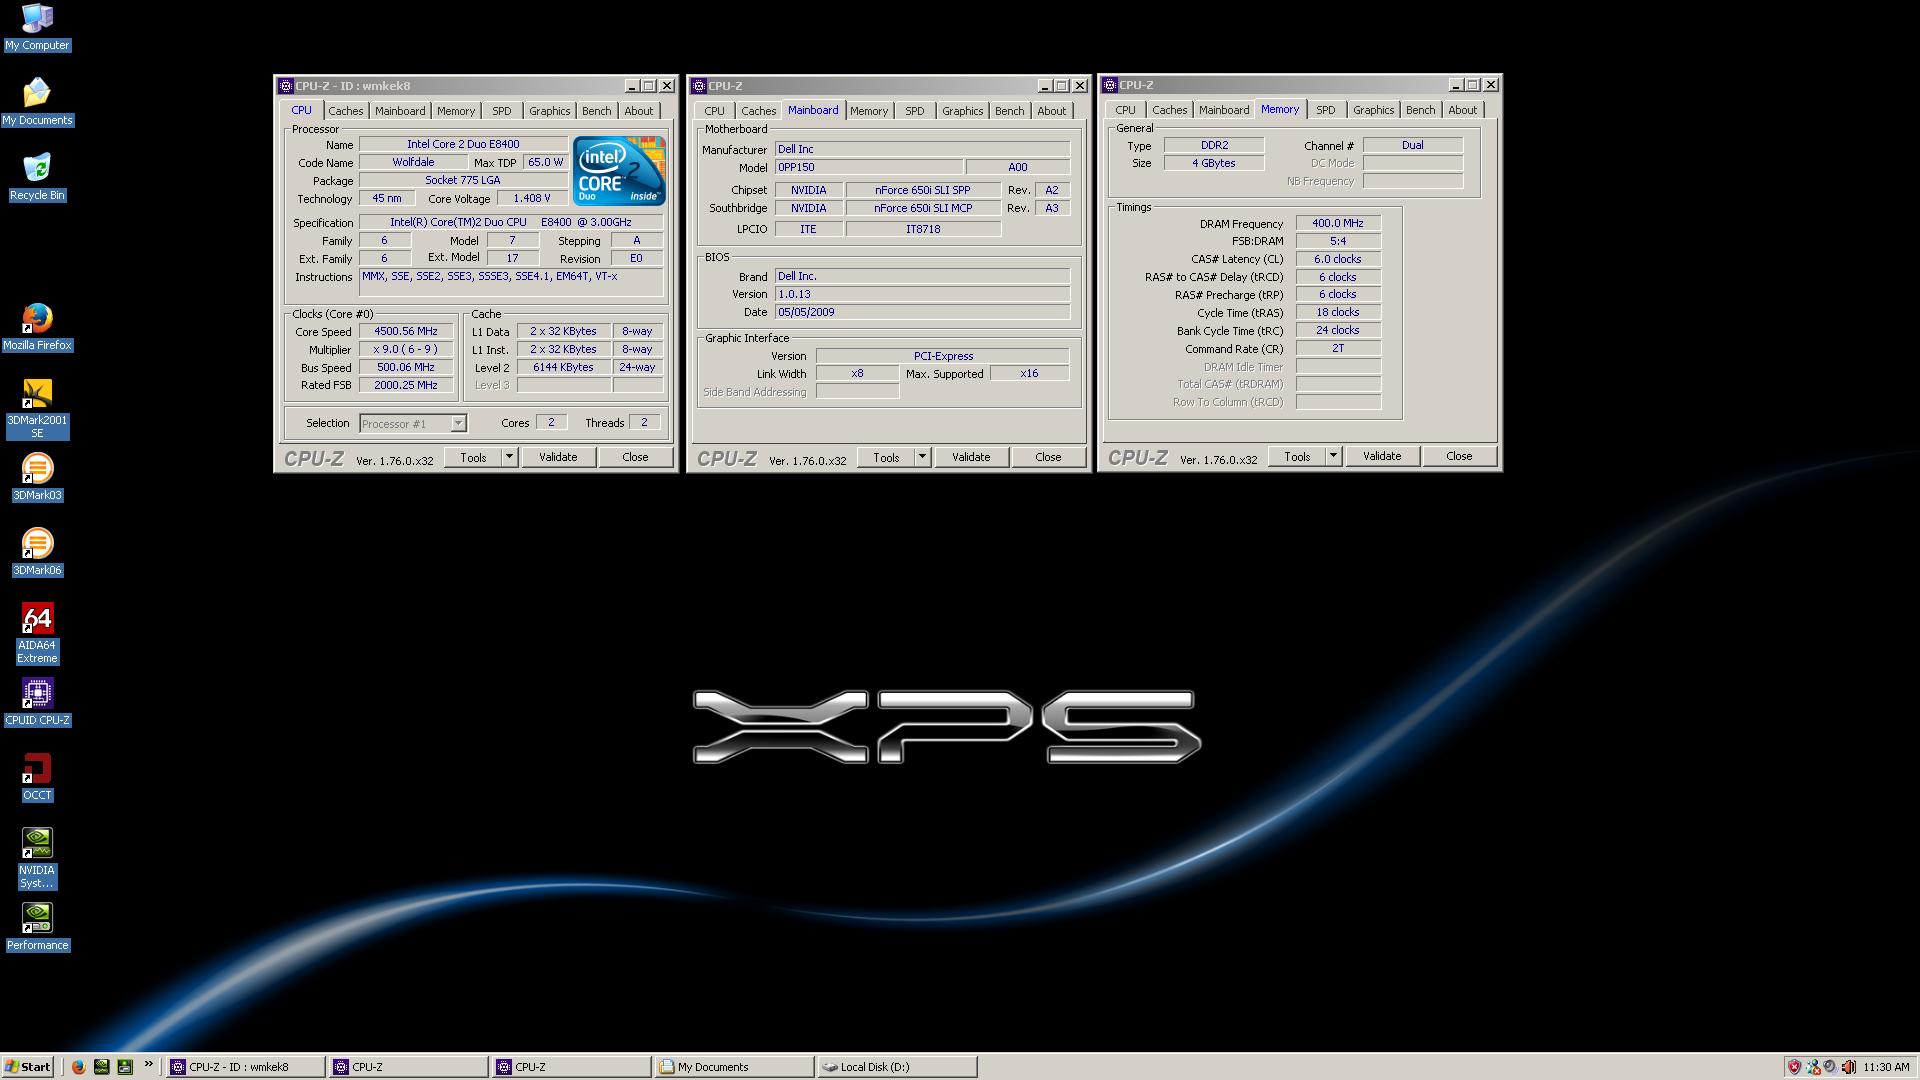Open the Windows Security Center tray icon
Image resolution: width=1920 pixels, height=1080 pixels.
point(1794,1067)
